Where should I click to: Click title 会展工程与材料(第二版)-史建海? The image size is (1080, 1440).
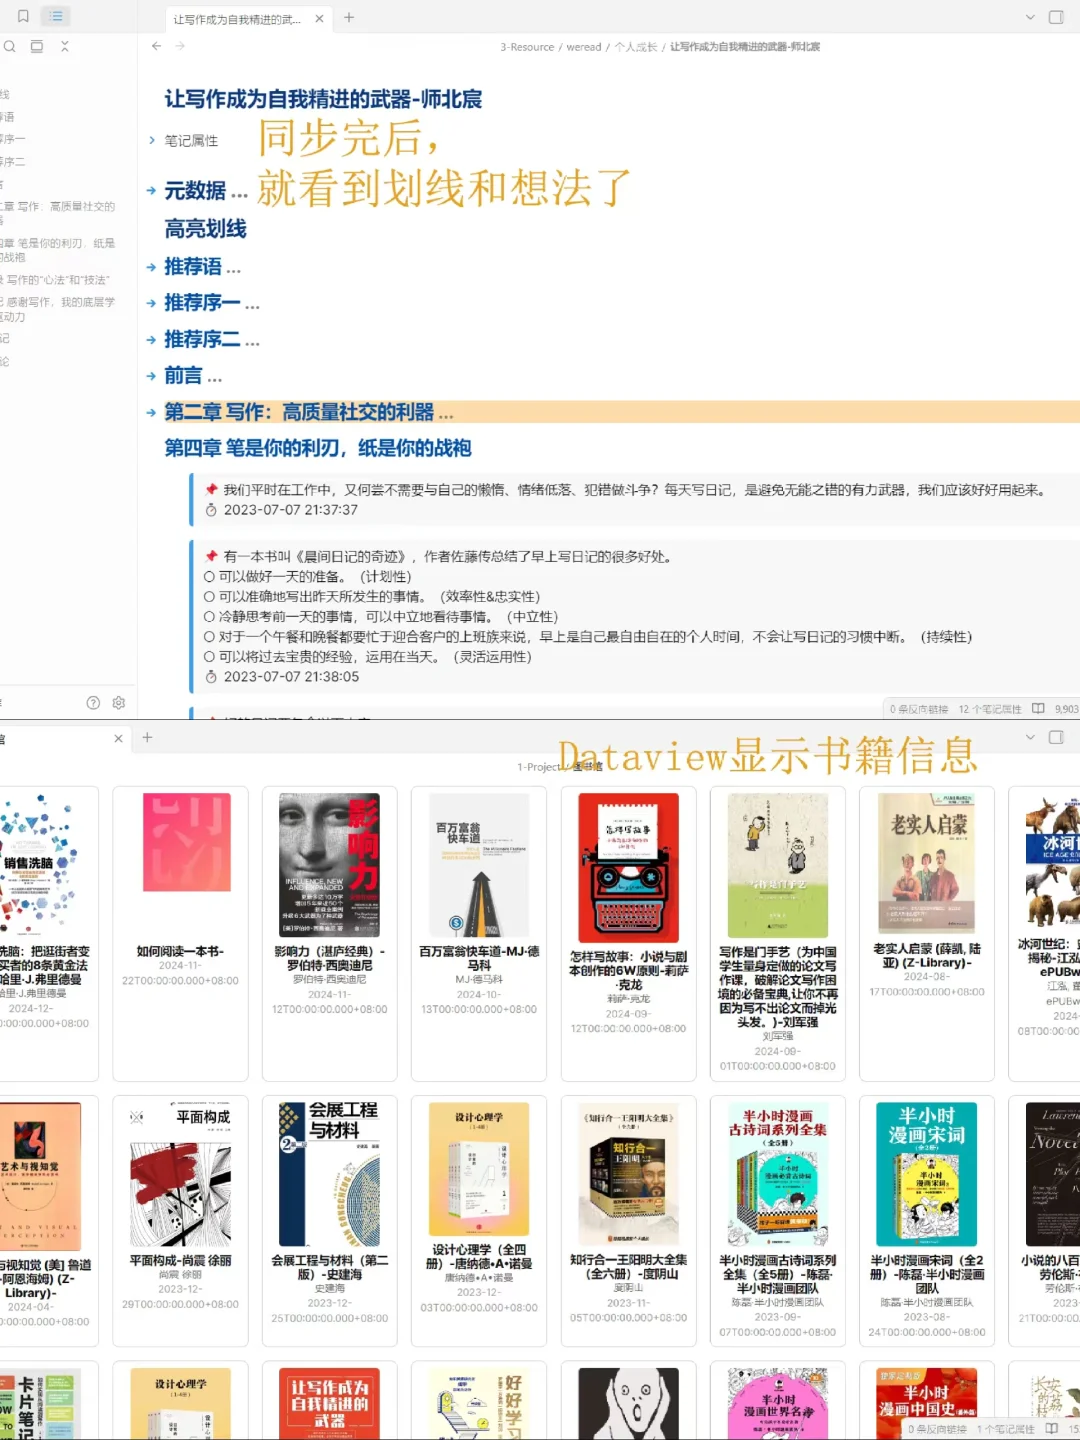[329, 1267]
